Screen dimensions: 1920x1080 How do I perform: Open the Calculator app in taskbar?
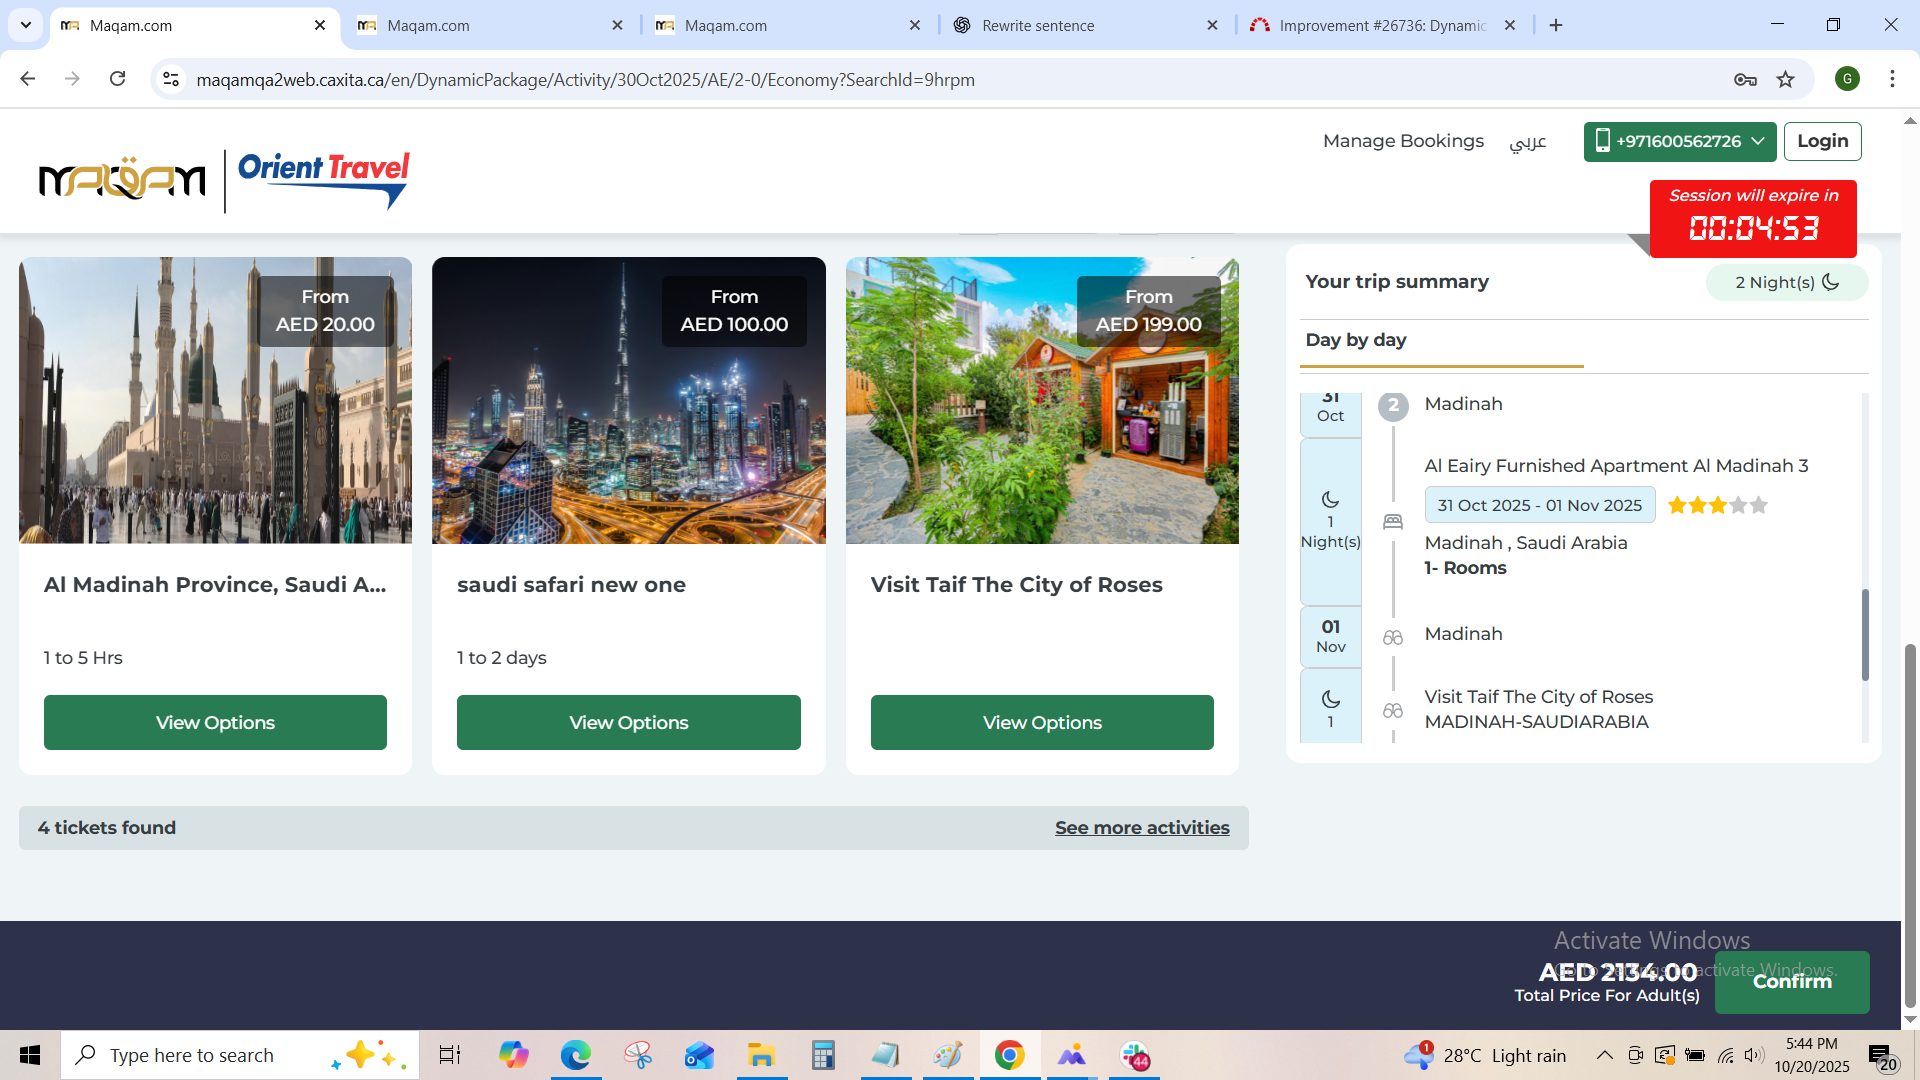click(823, 1055)
